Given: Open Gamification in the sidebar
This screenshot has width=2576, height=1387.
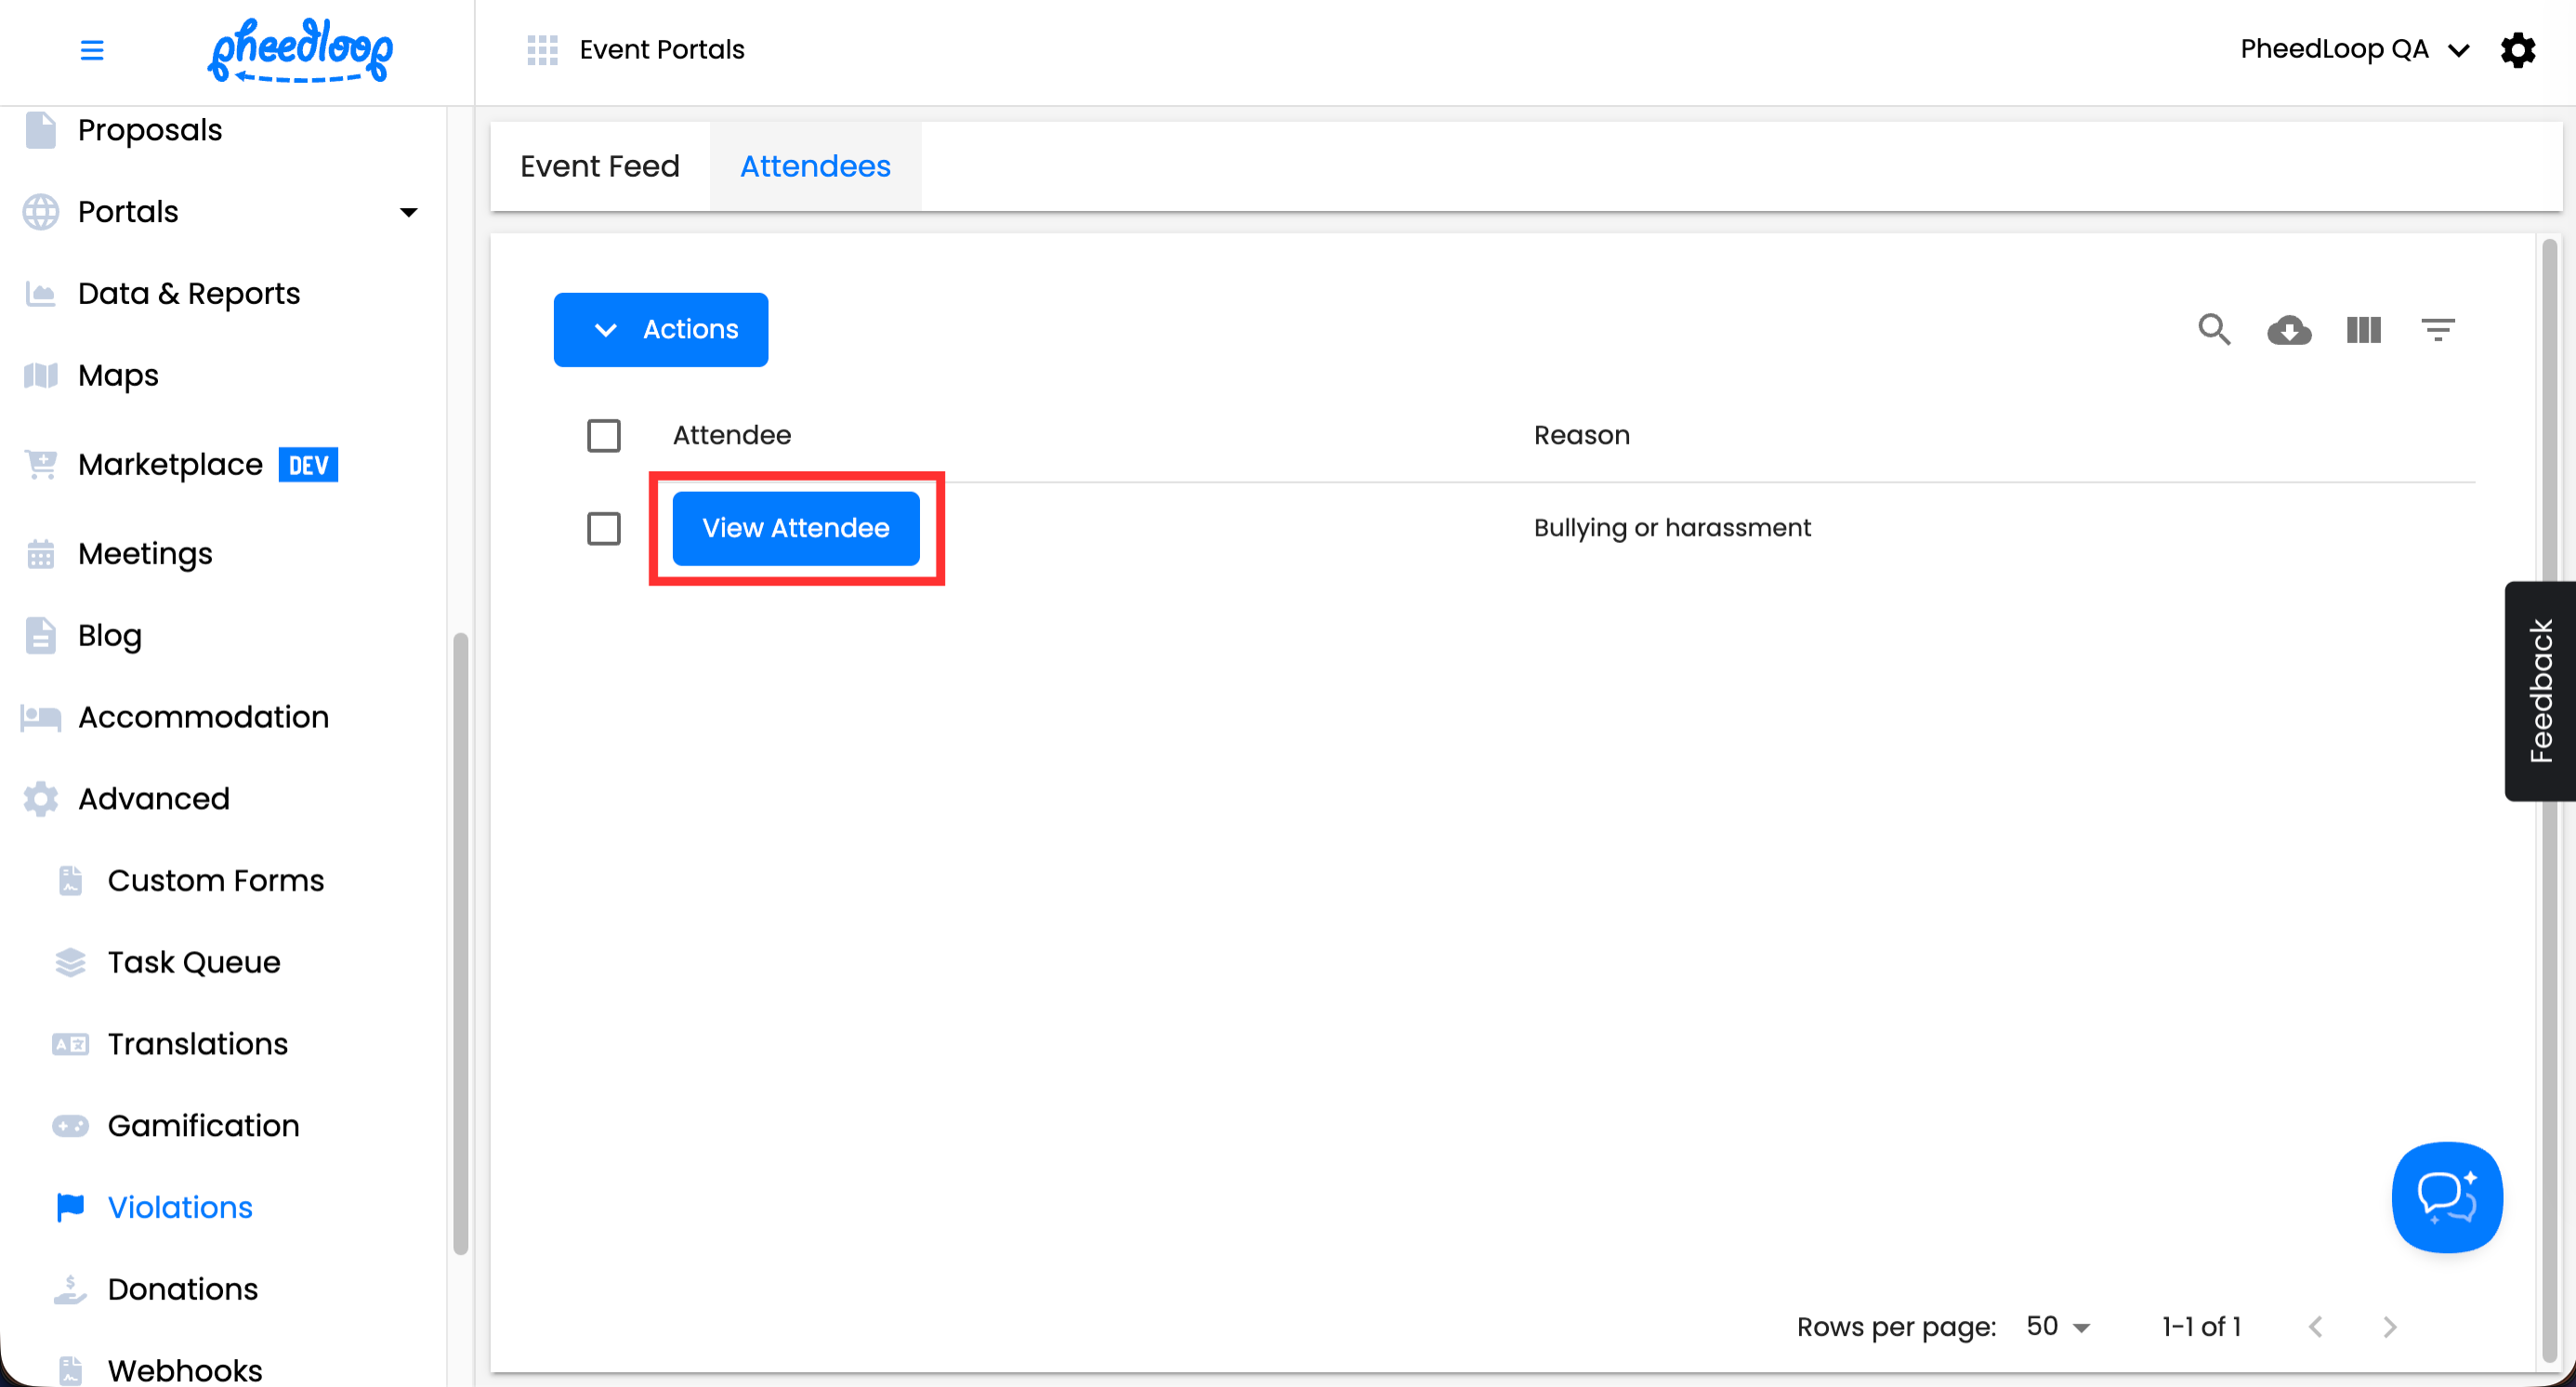Looking at the screenshot, I should pos(203,1125).
